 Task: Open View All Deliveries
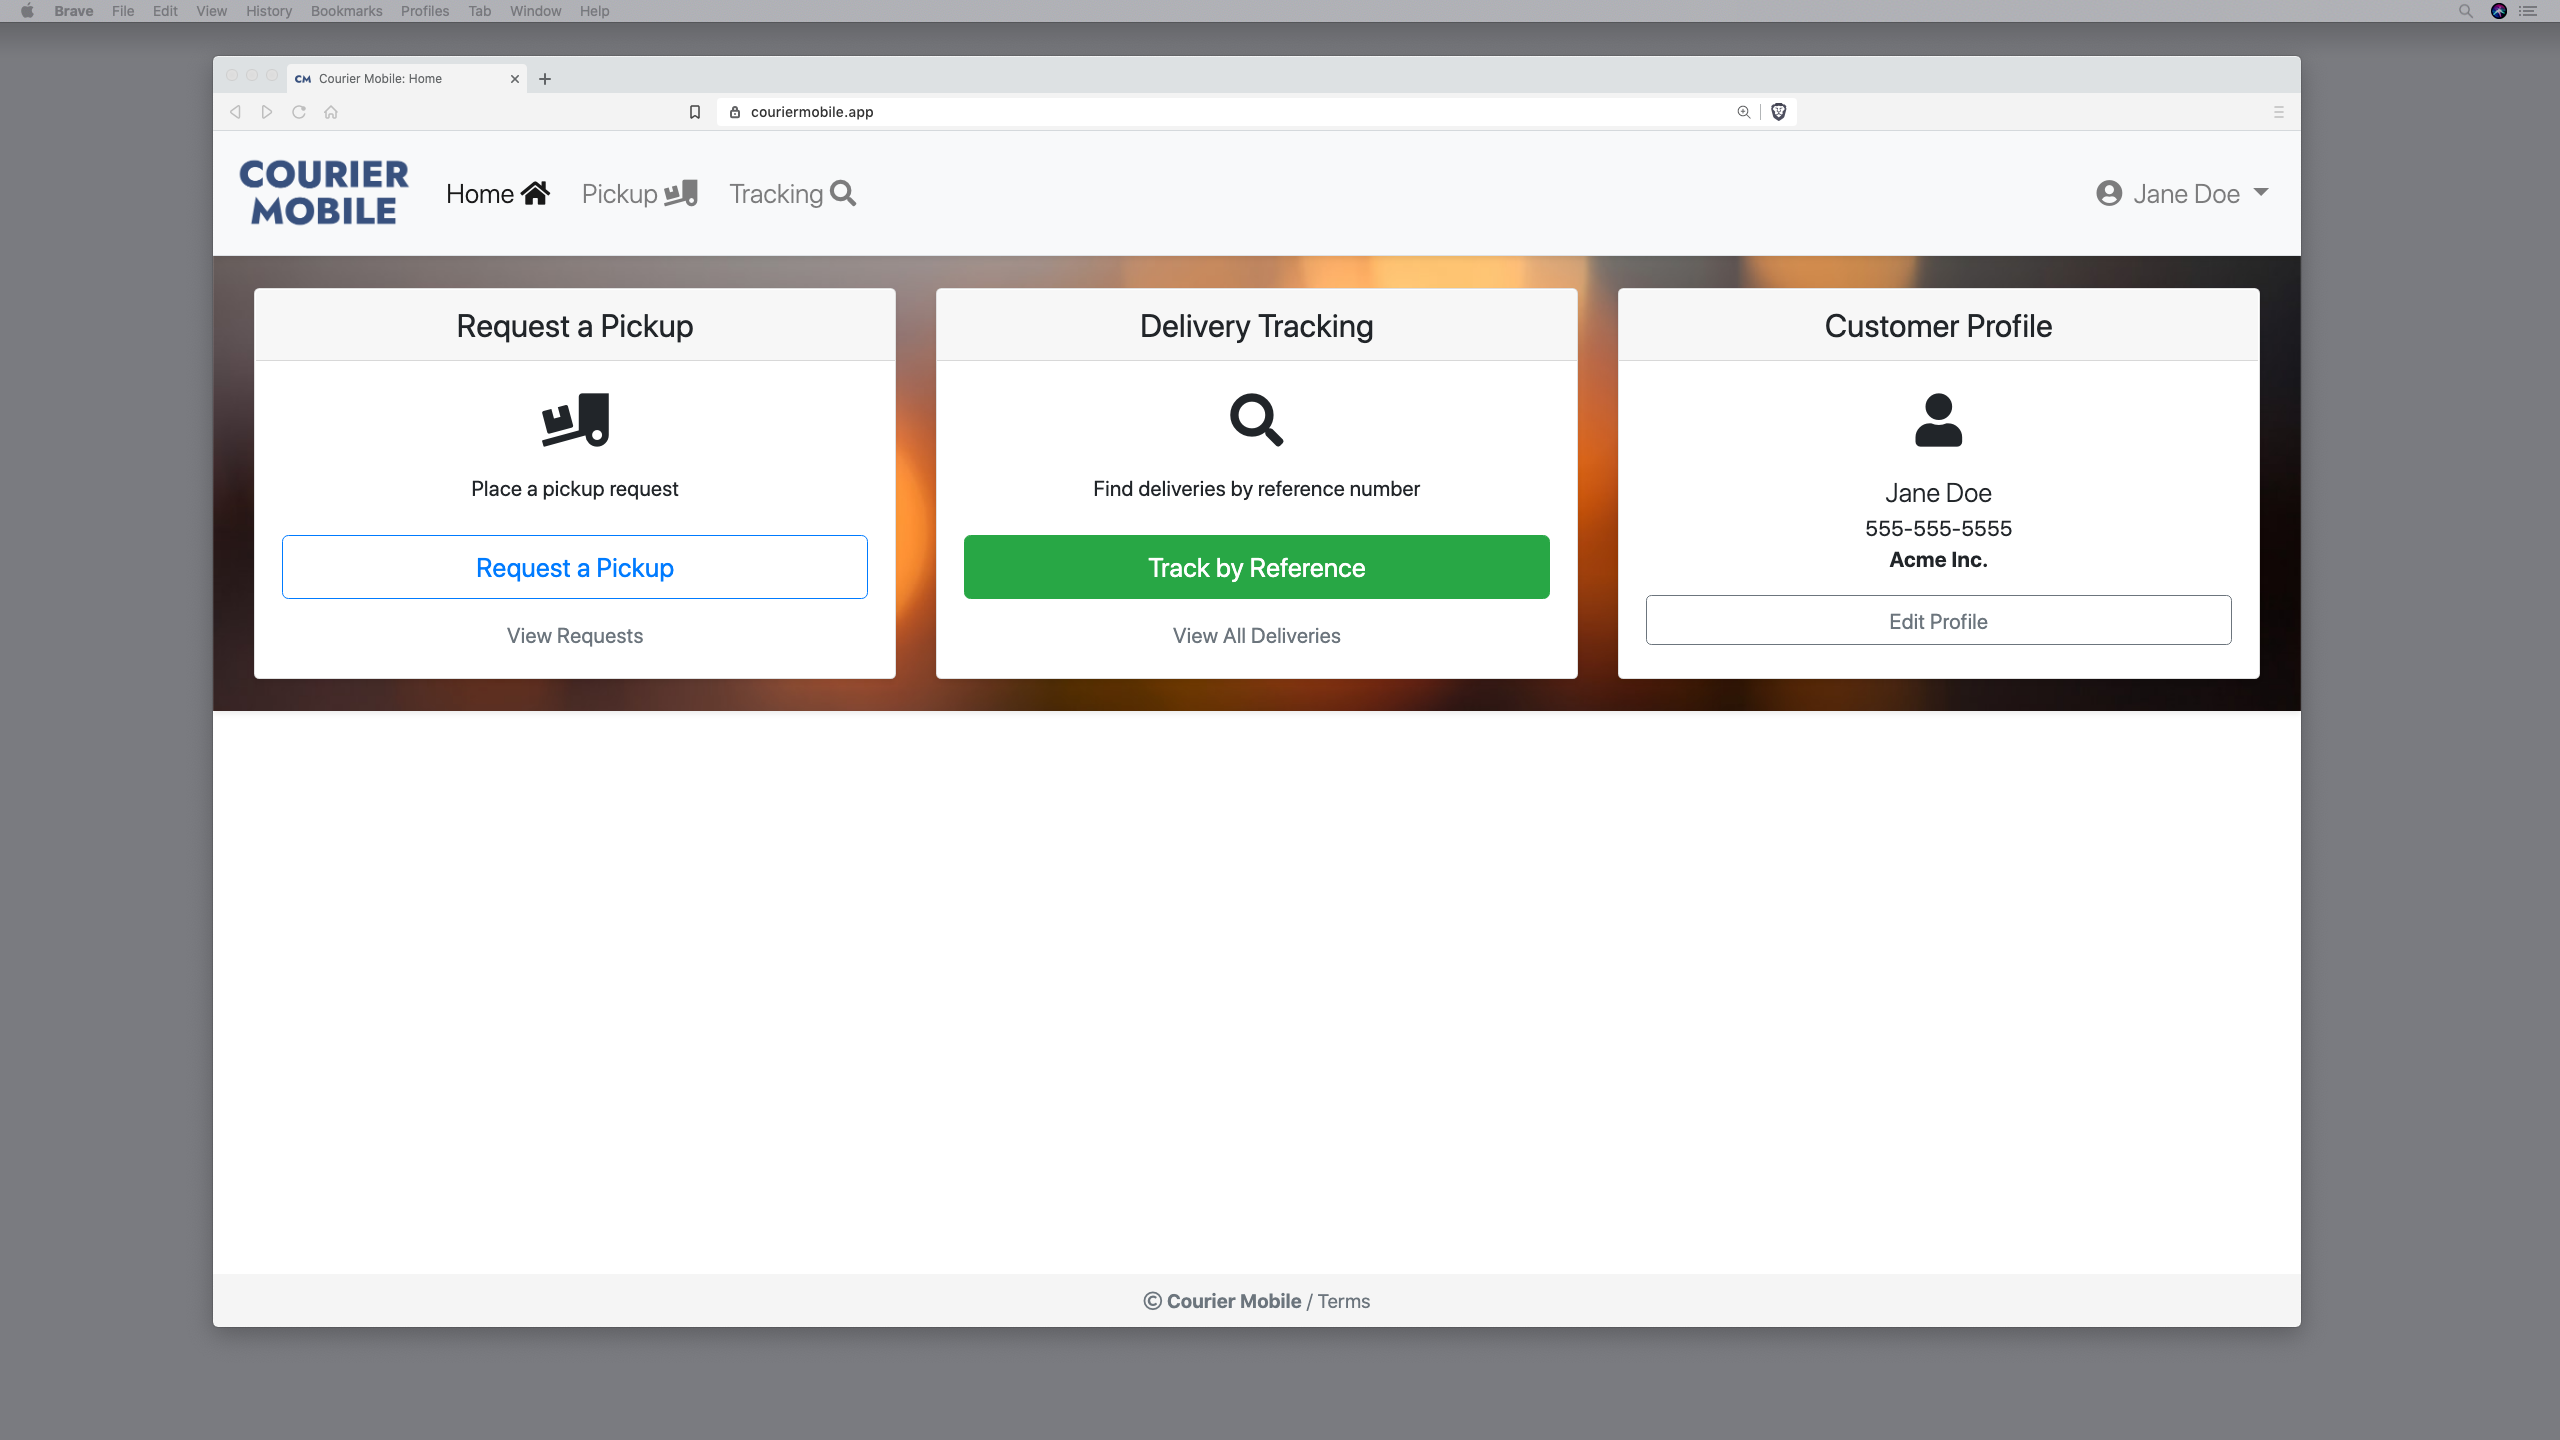coord(1256,635)
